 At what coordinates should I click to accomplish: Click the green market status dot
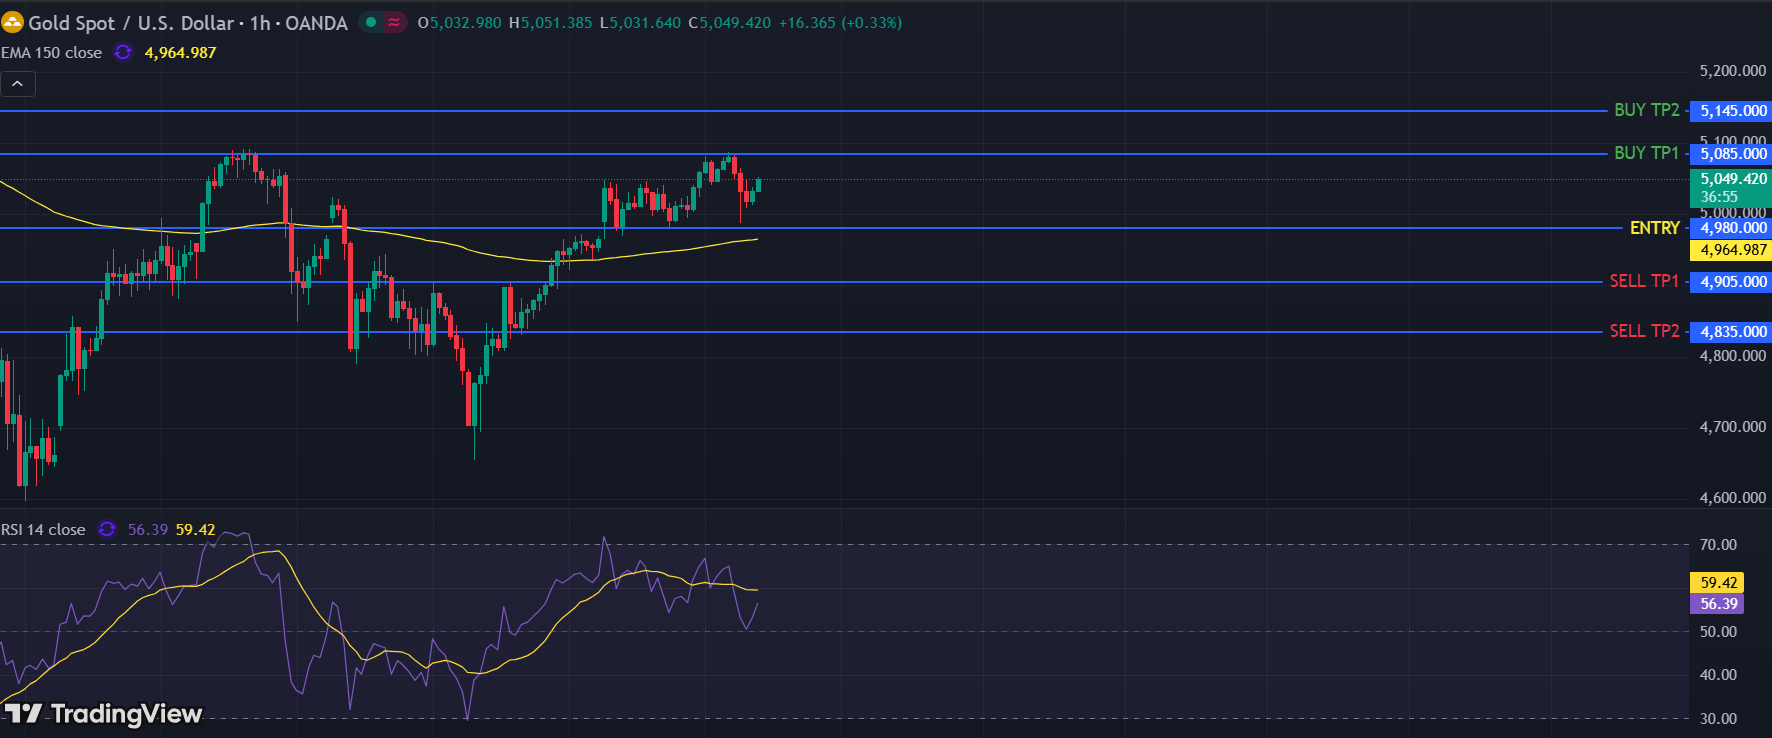tap(371, 22)
